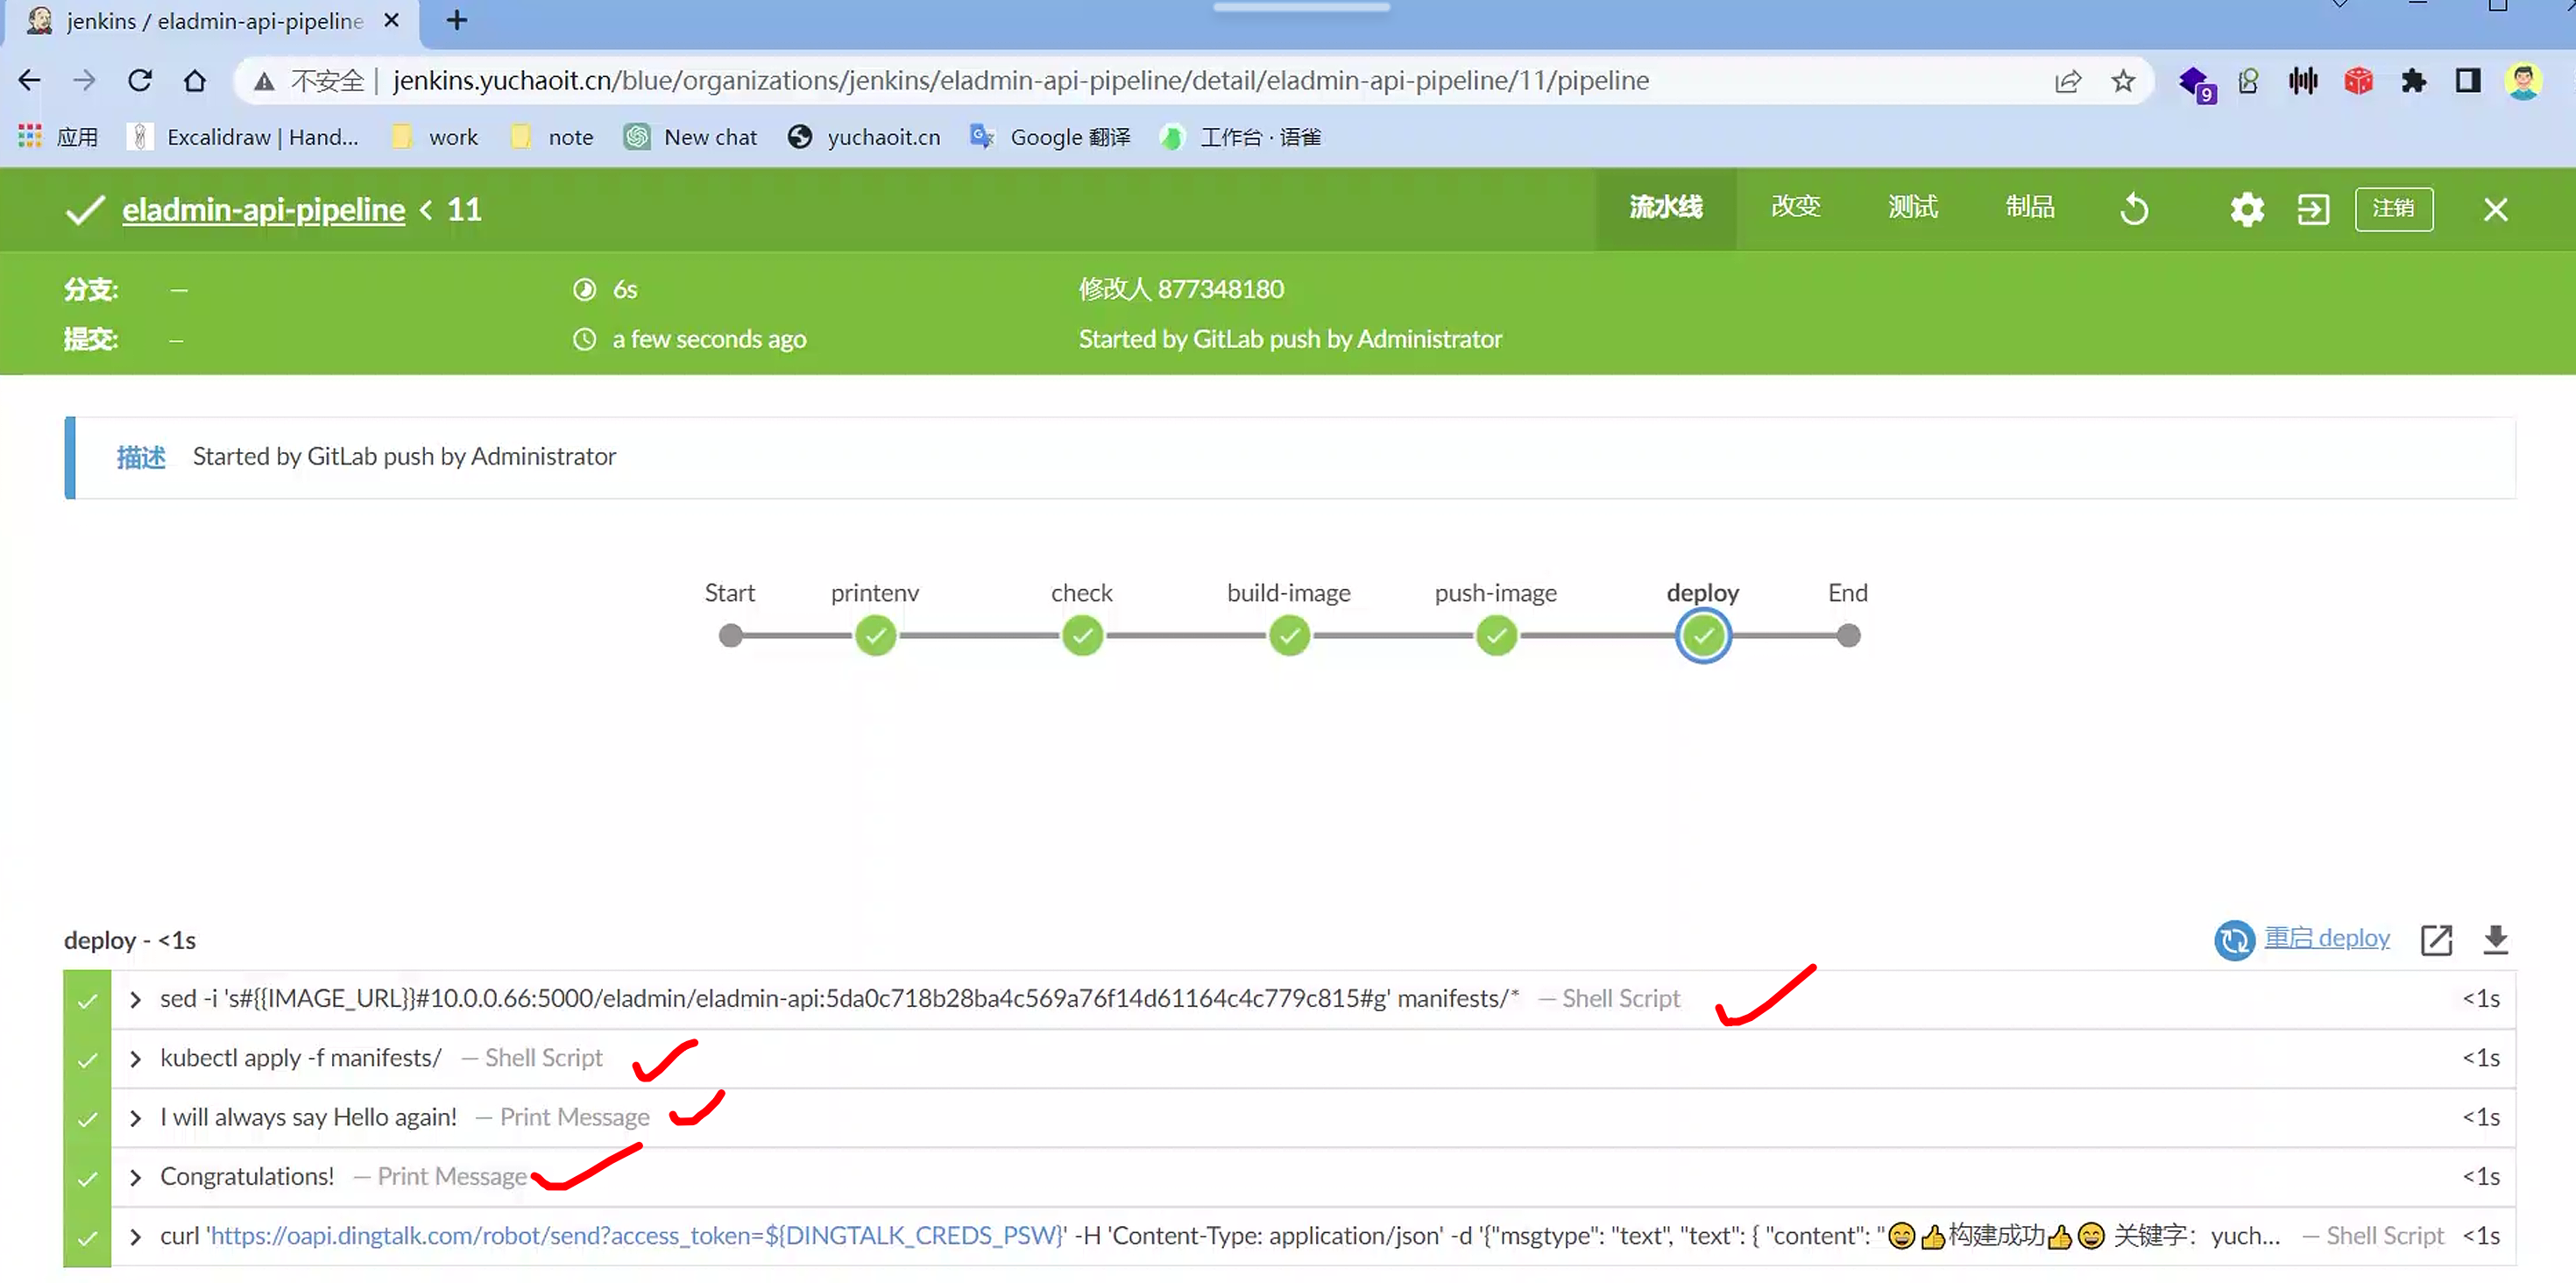Expand the sed -i shell script step
This screenshot has height=1283, width=2576.
[x=136, y=999]
